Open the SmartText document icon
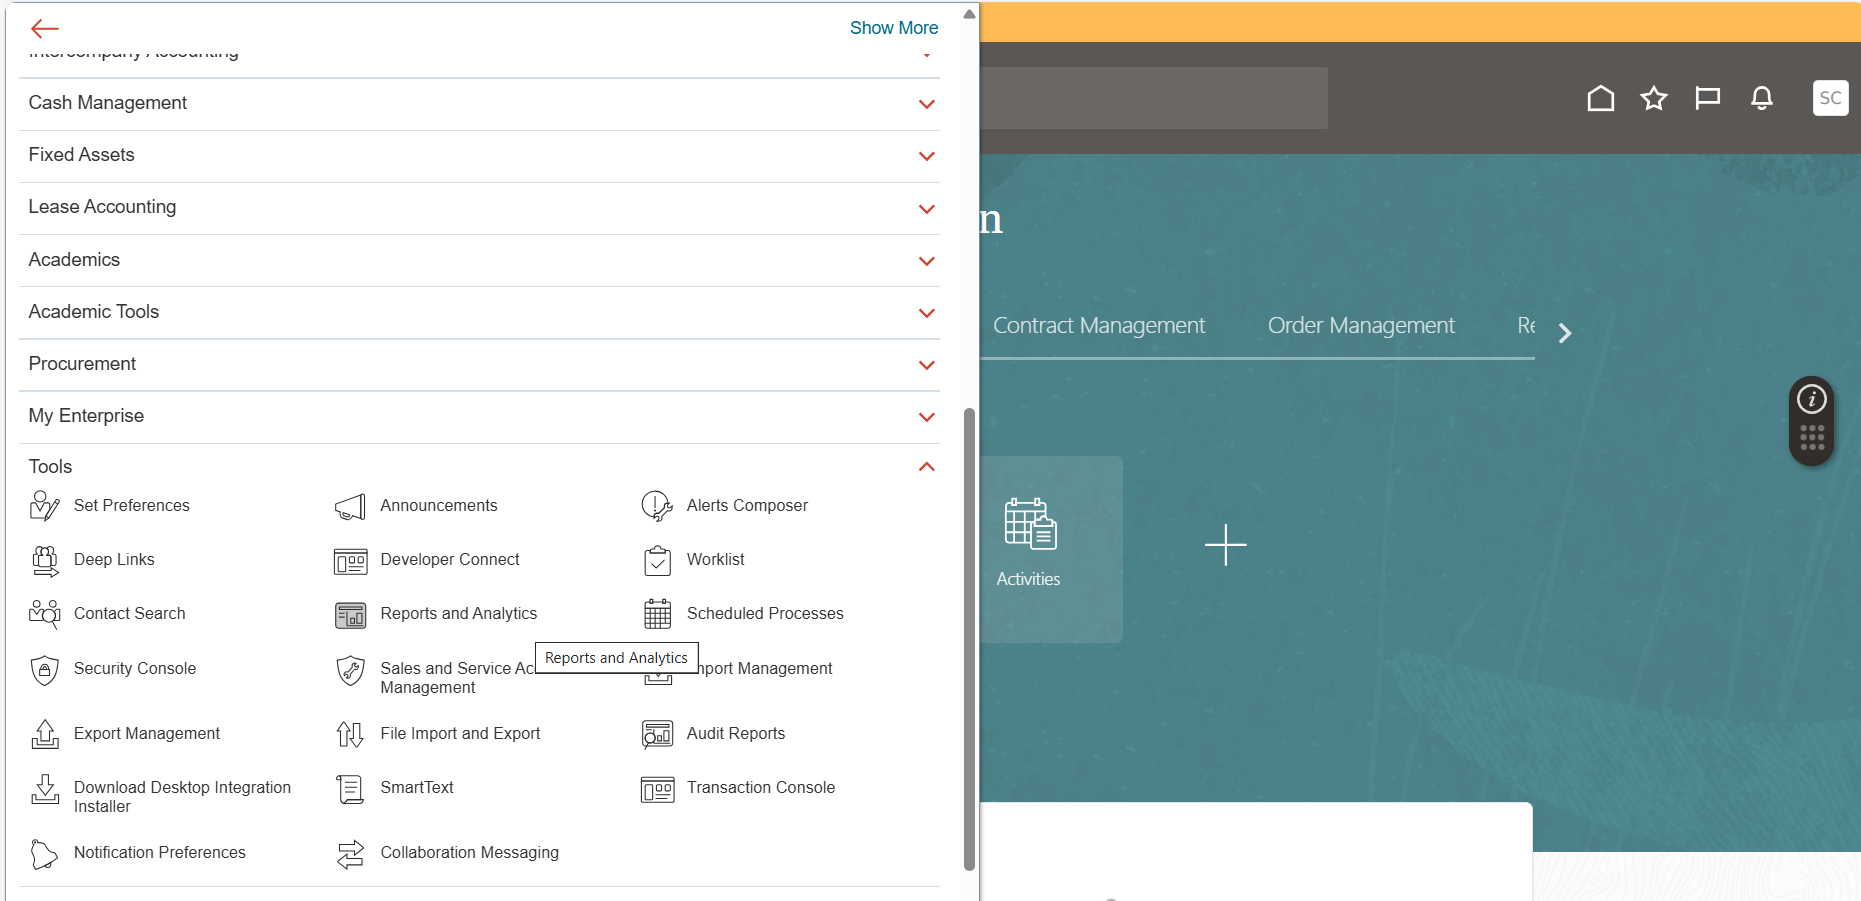1861x901 pixels. 350,789
